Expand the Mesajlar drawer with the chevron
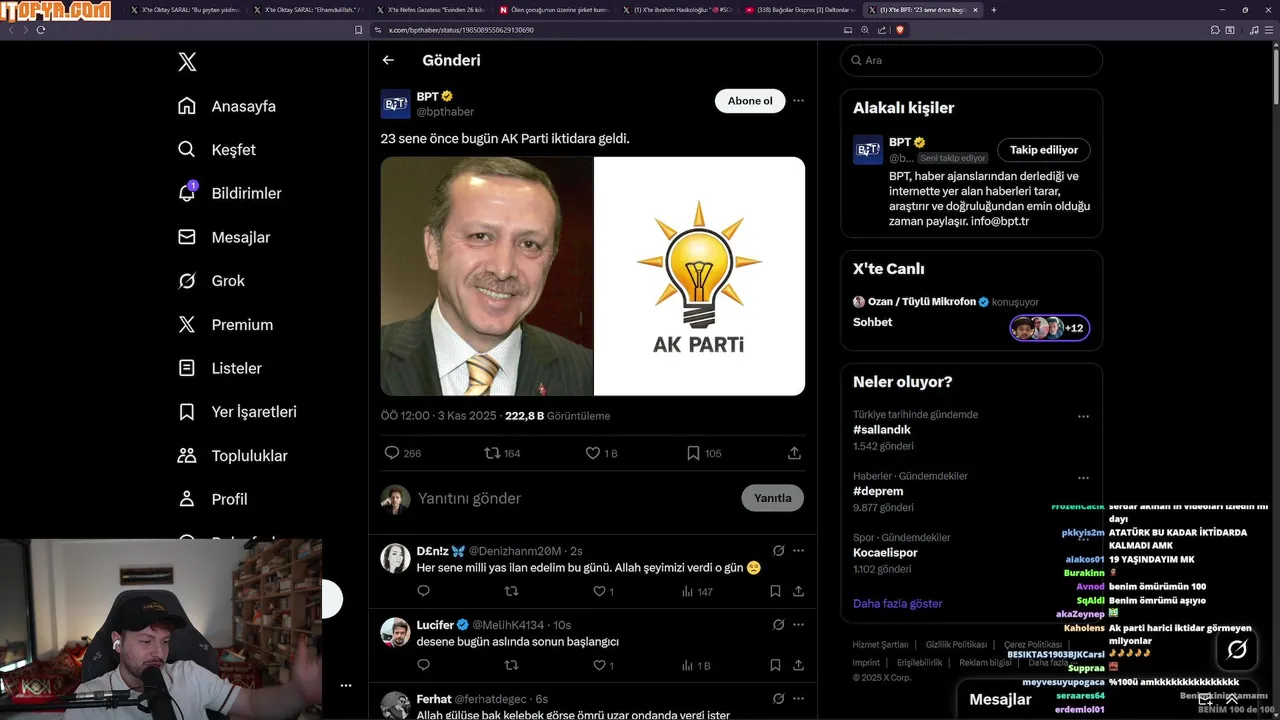The height and width of the screenshot is (720, 1280). (x=1232, y=699)
